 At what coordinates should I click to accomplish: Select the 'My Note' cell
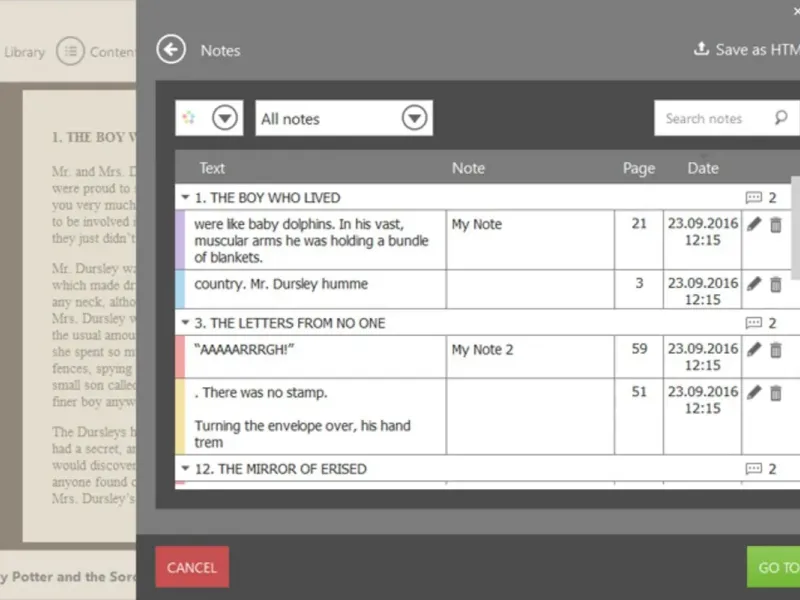530,240
